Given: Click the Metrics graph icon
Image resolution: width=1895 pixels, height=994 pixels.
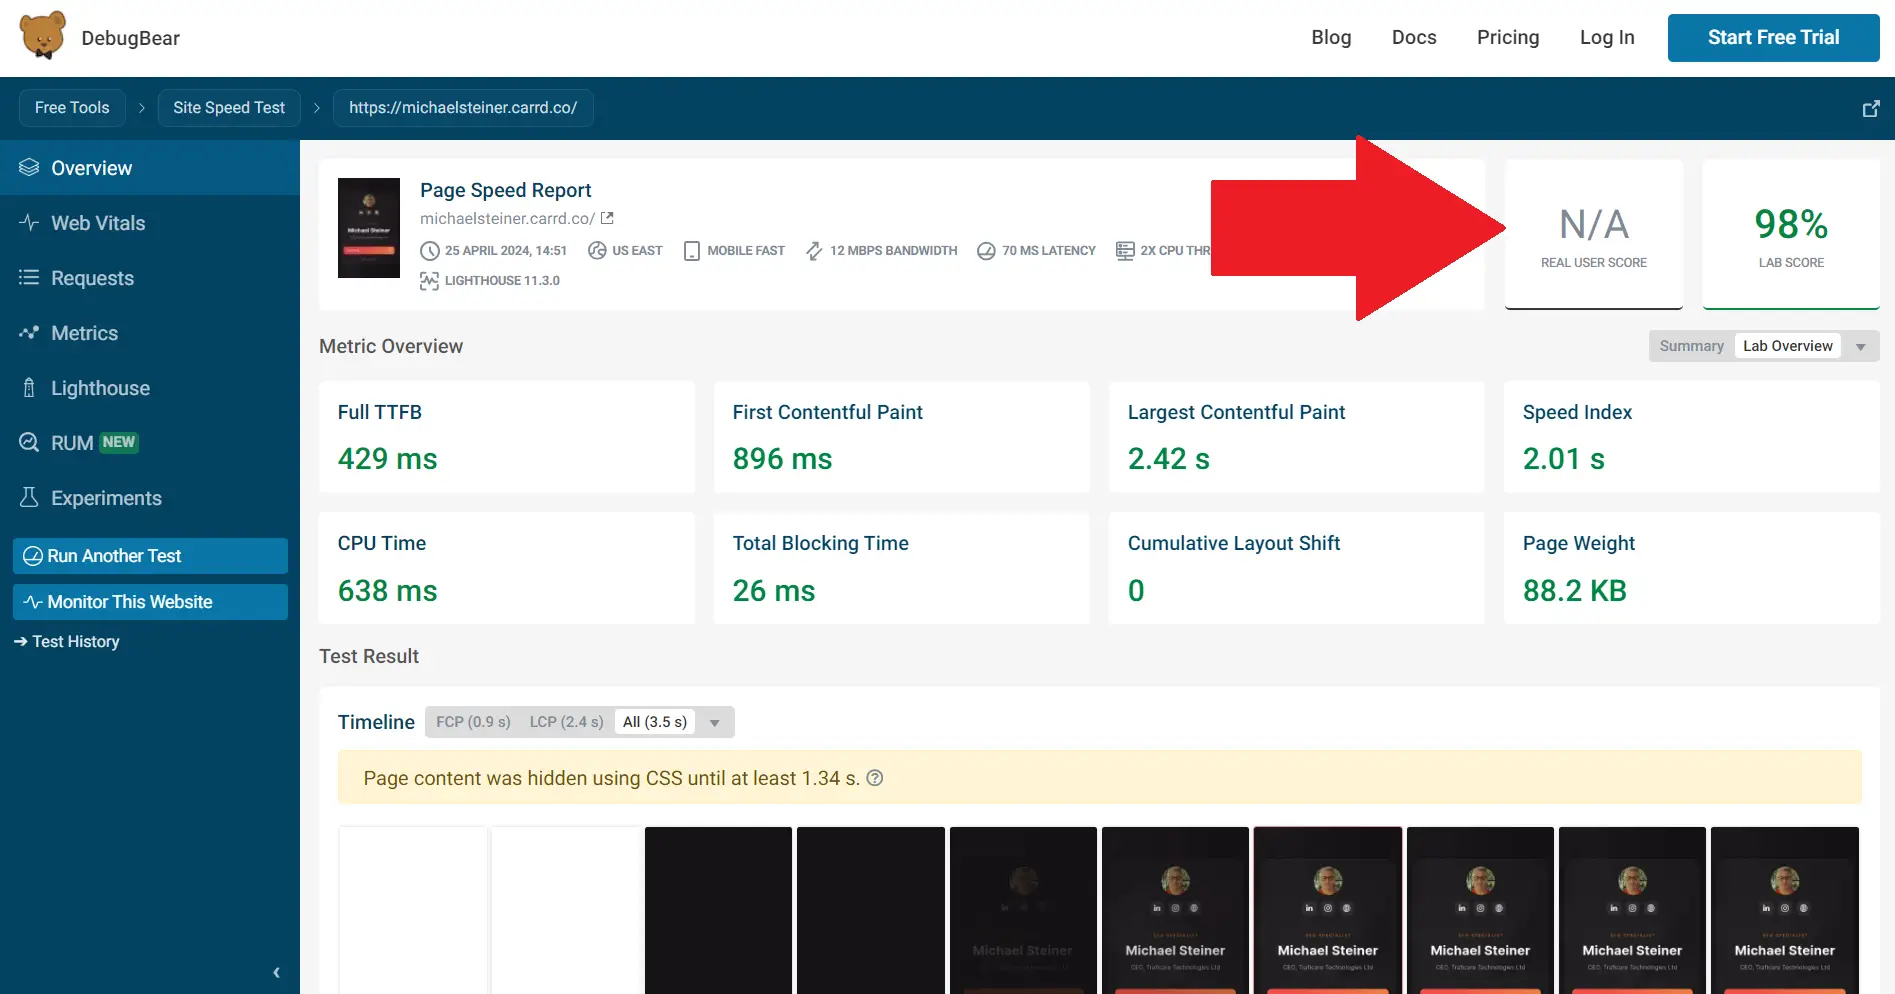Looking at the screenshot, I should coord(29,332).
